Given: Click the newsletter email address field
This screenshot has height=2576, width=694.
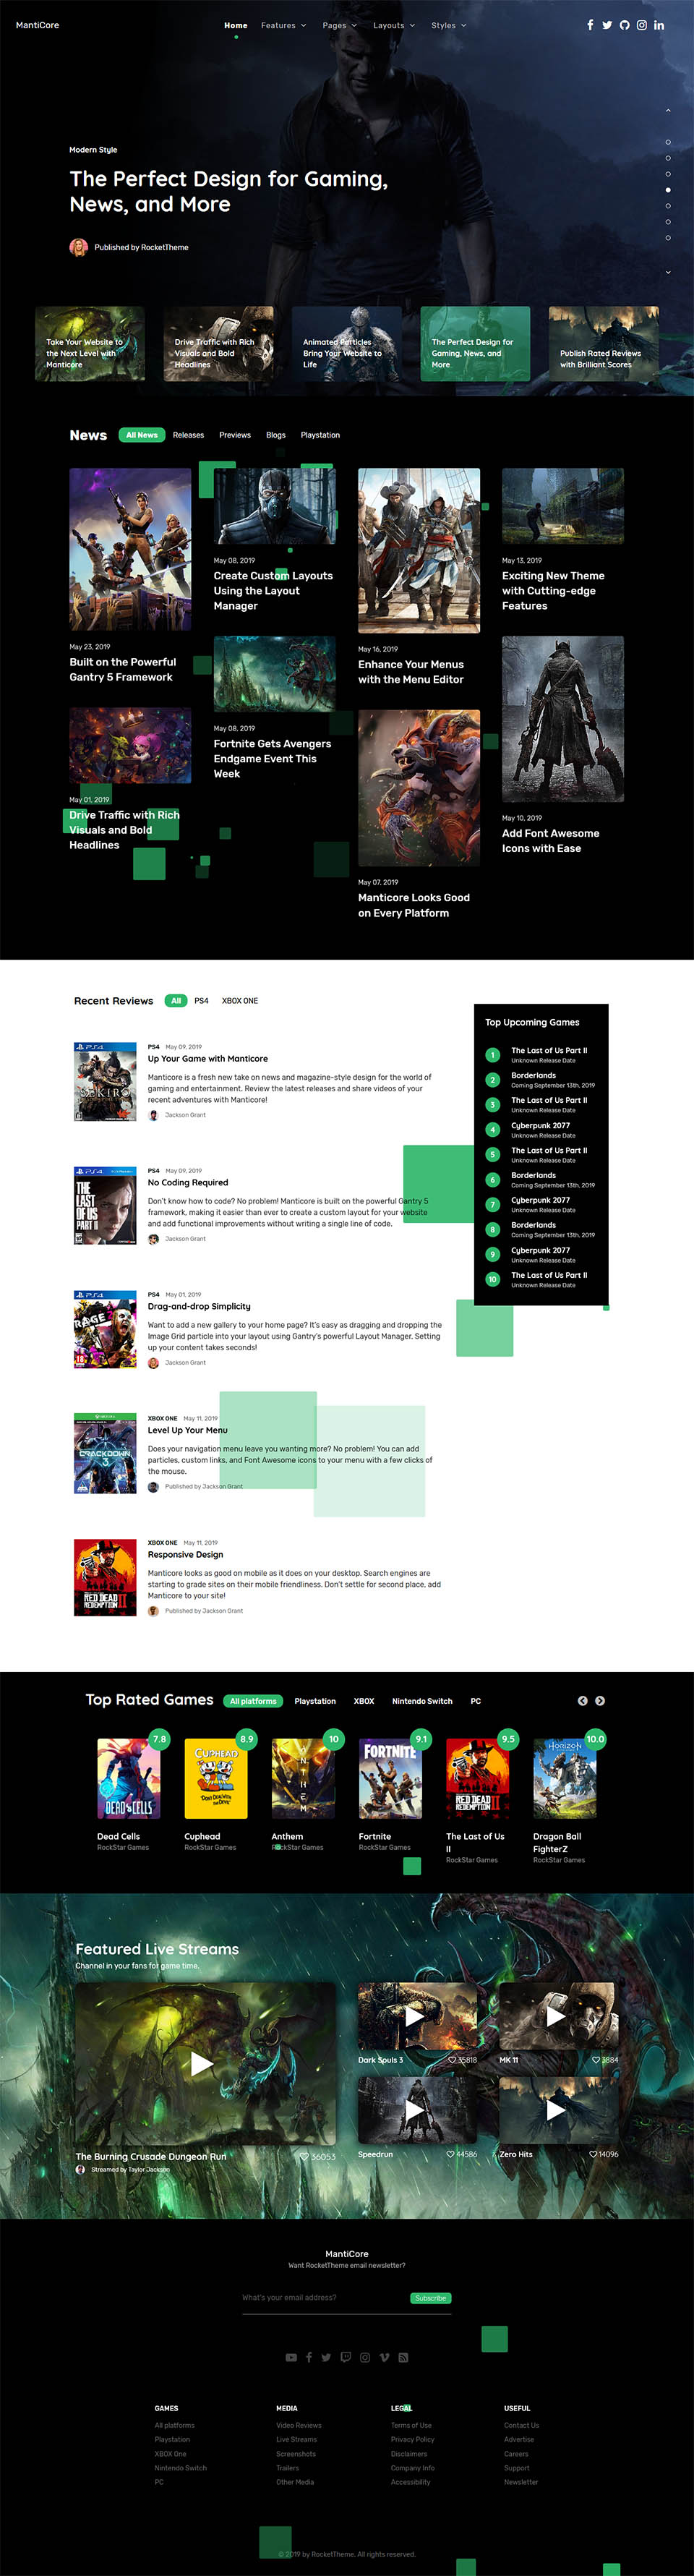Looking at the screenshot, I should coord(322,2297).
